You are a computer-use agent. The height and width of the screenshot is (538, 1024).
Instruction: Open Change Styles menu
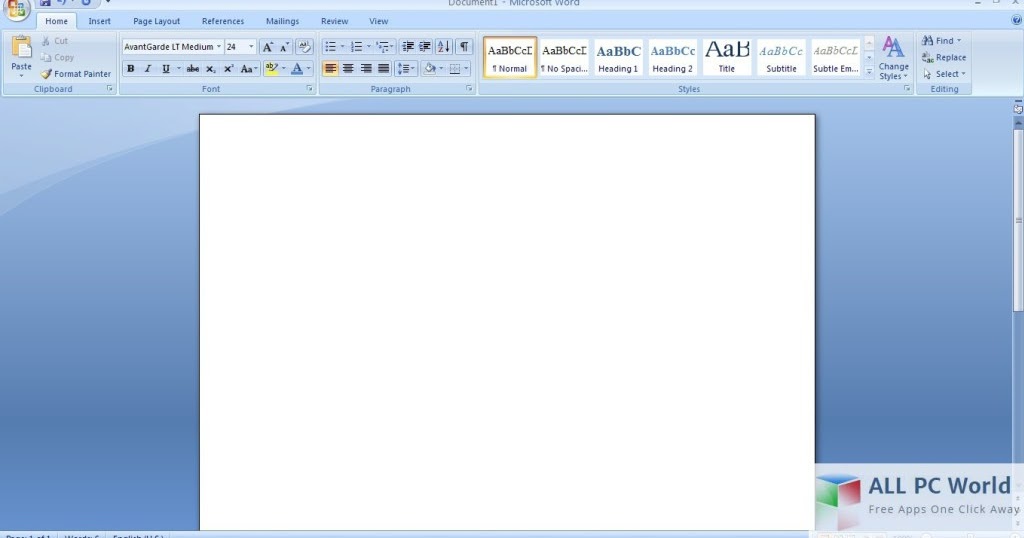tap(893, 58)
